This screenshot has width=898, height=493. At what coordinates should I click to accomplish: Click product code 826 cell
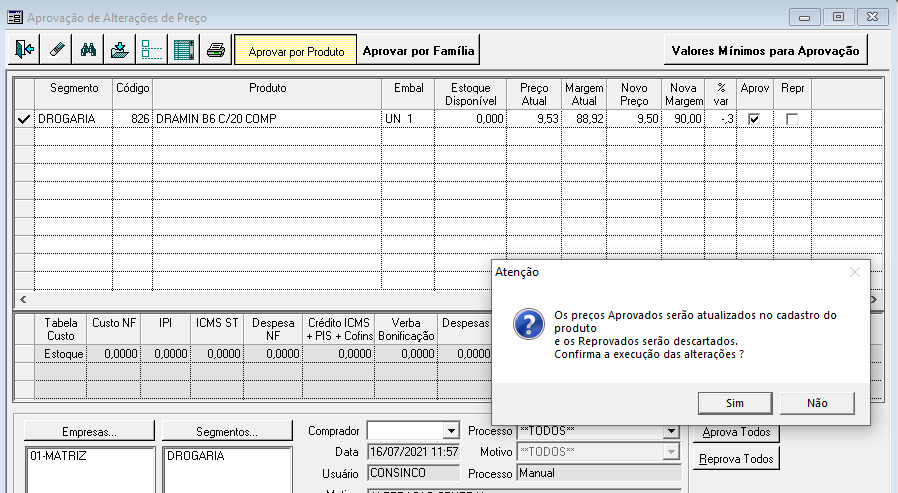click(132, 119)
